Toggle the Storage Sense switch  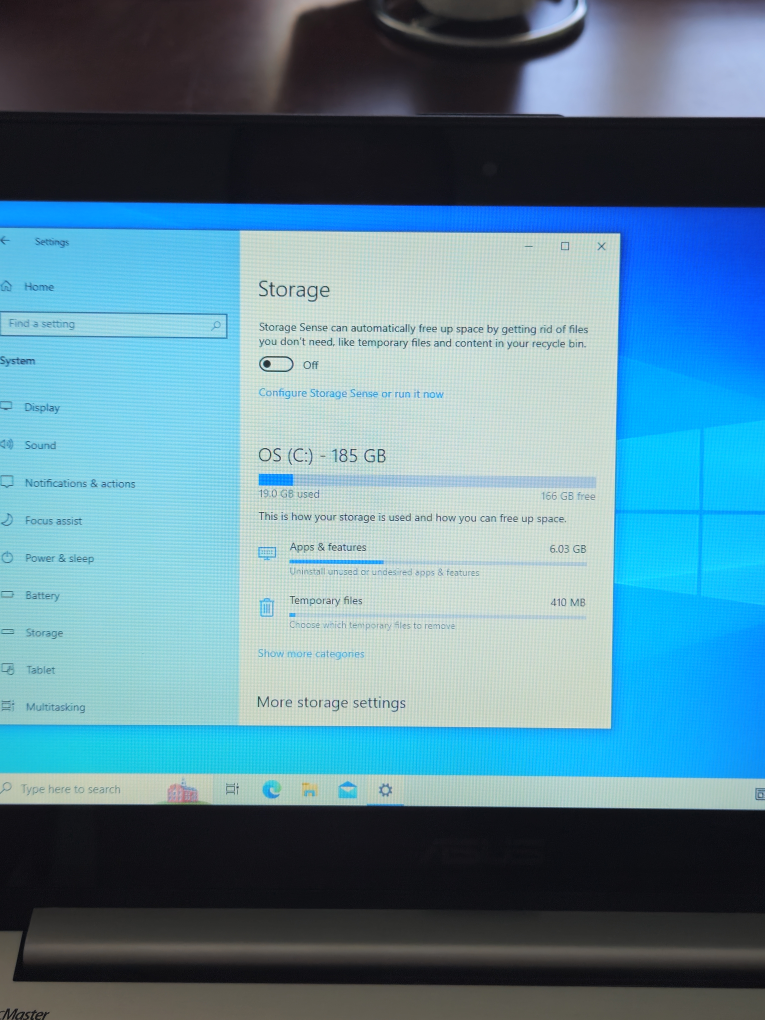[276, 364]
